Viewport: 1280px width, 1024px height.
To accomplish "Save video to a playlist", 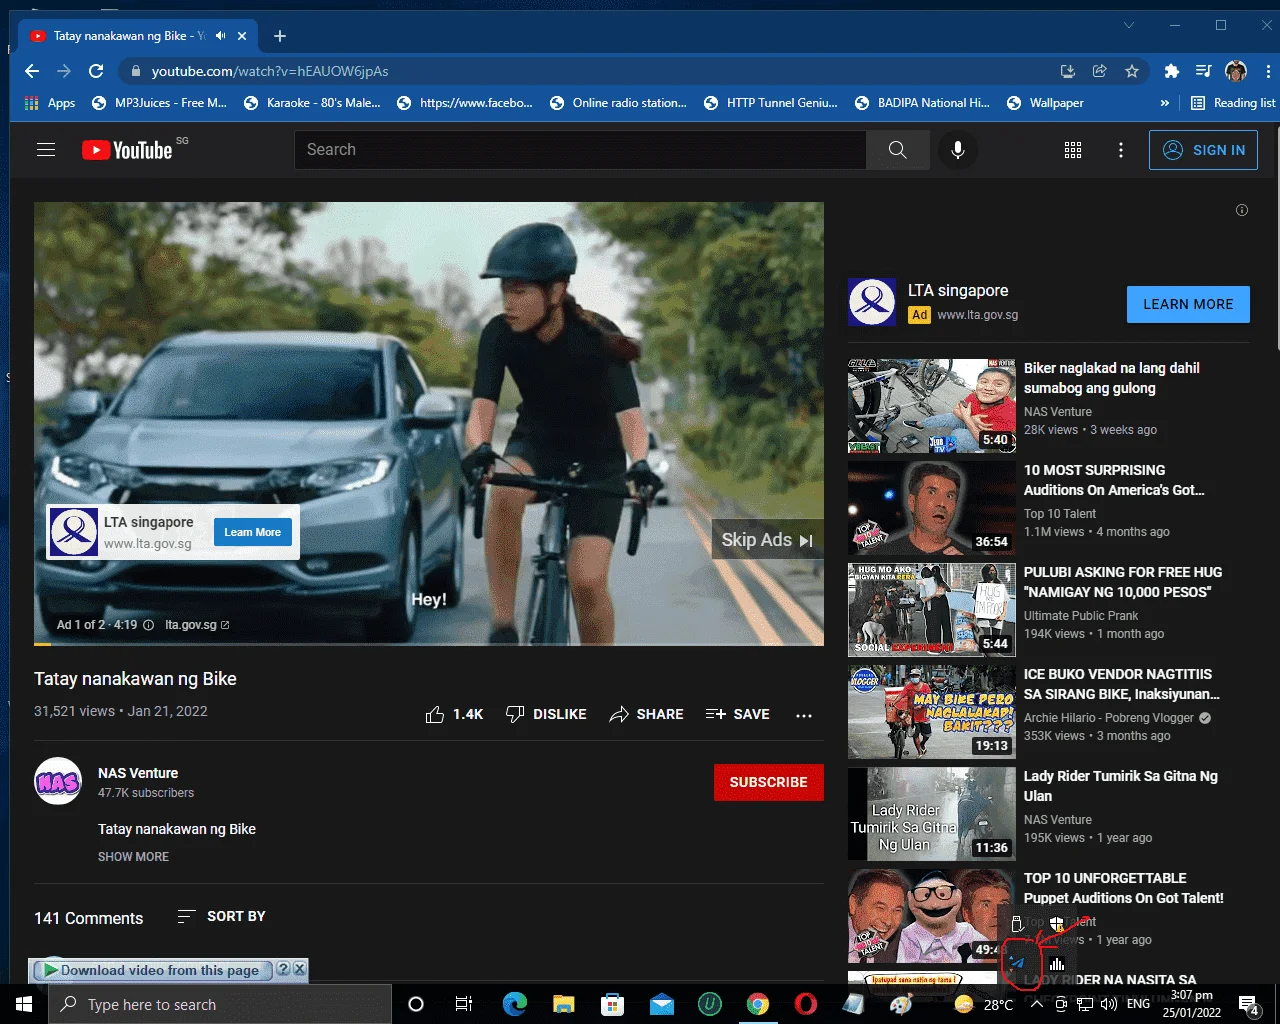I will pos(737,714).
